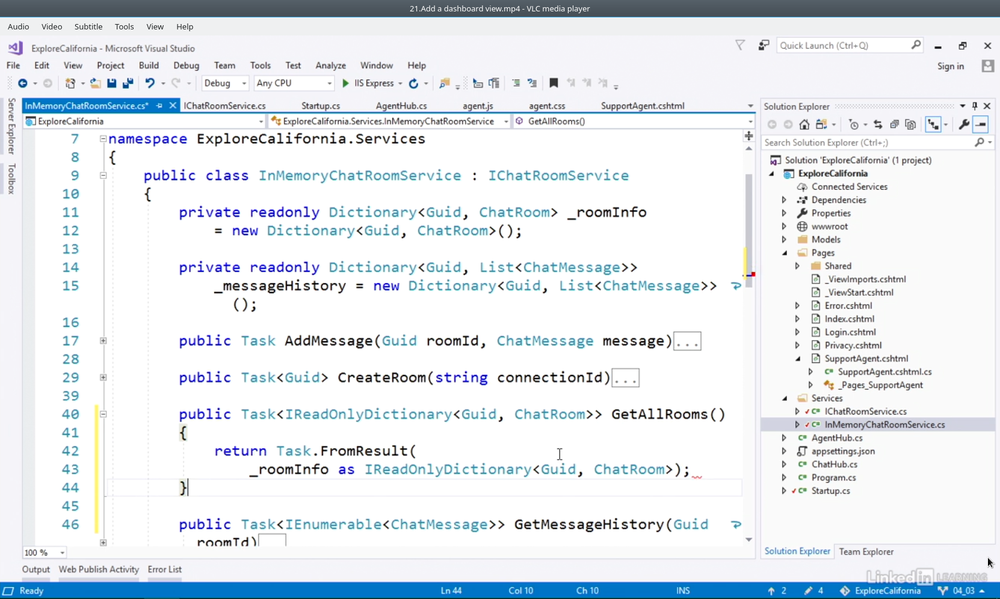Click the vertical editor scrollbar thumb
Screen dimensions: 1000x599
748,231
